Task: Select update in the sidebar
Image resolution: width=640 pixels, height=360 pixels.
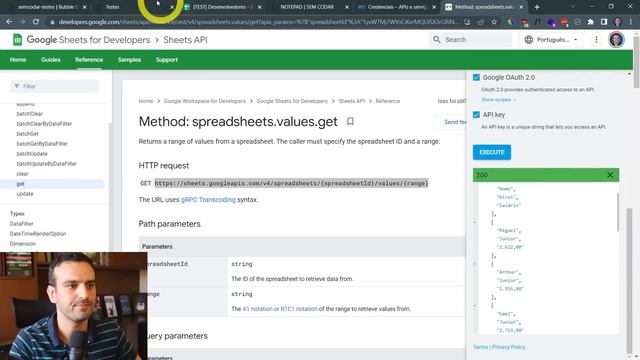Action: 25,194
